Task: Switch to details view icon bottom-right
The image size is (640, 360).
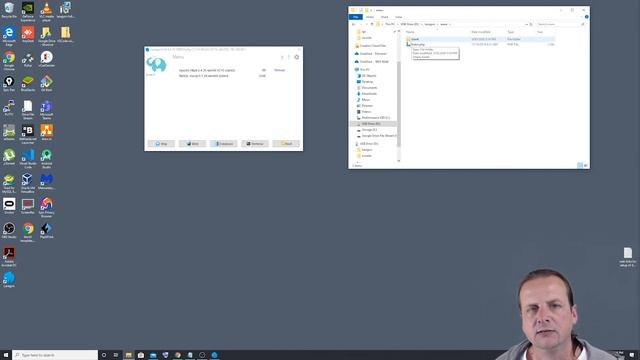Action: tap(580, 165)
